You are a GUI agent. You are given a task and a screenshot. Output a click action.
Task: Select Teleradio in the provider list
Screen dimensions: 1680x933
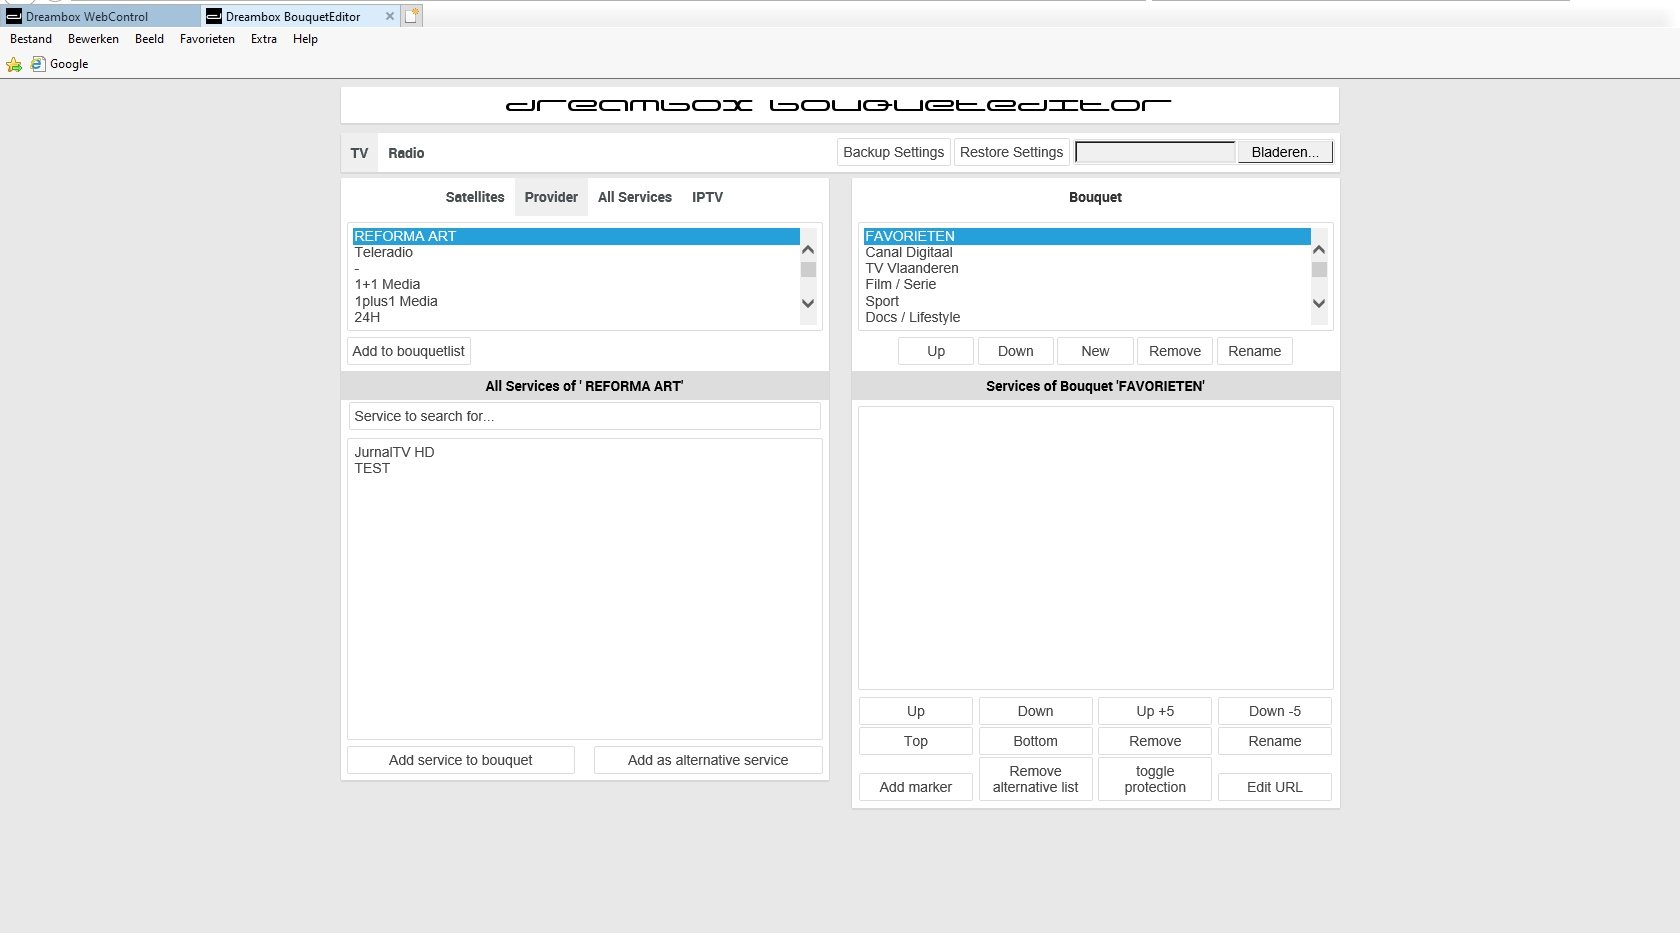coord(383,252)
